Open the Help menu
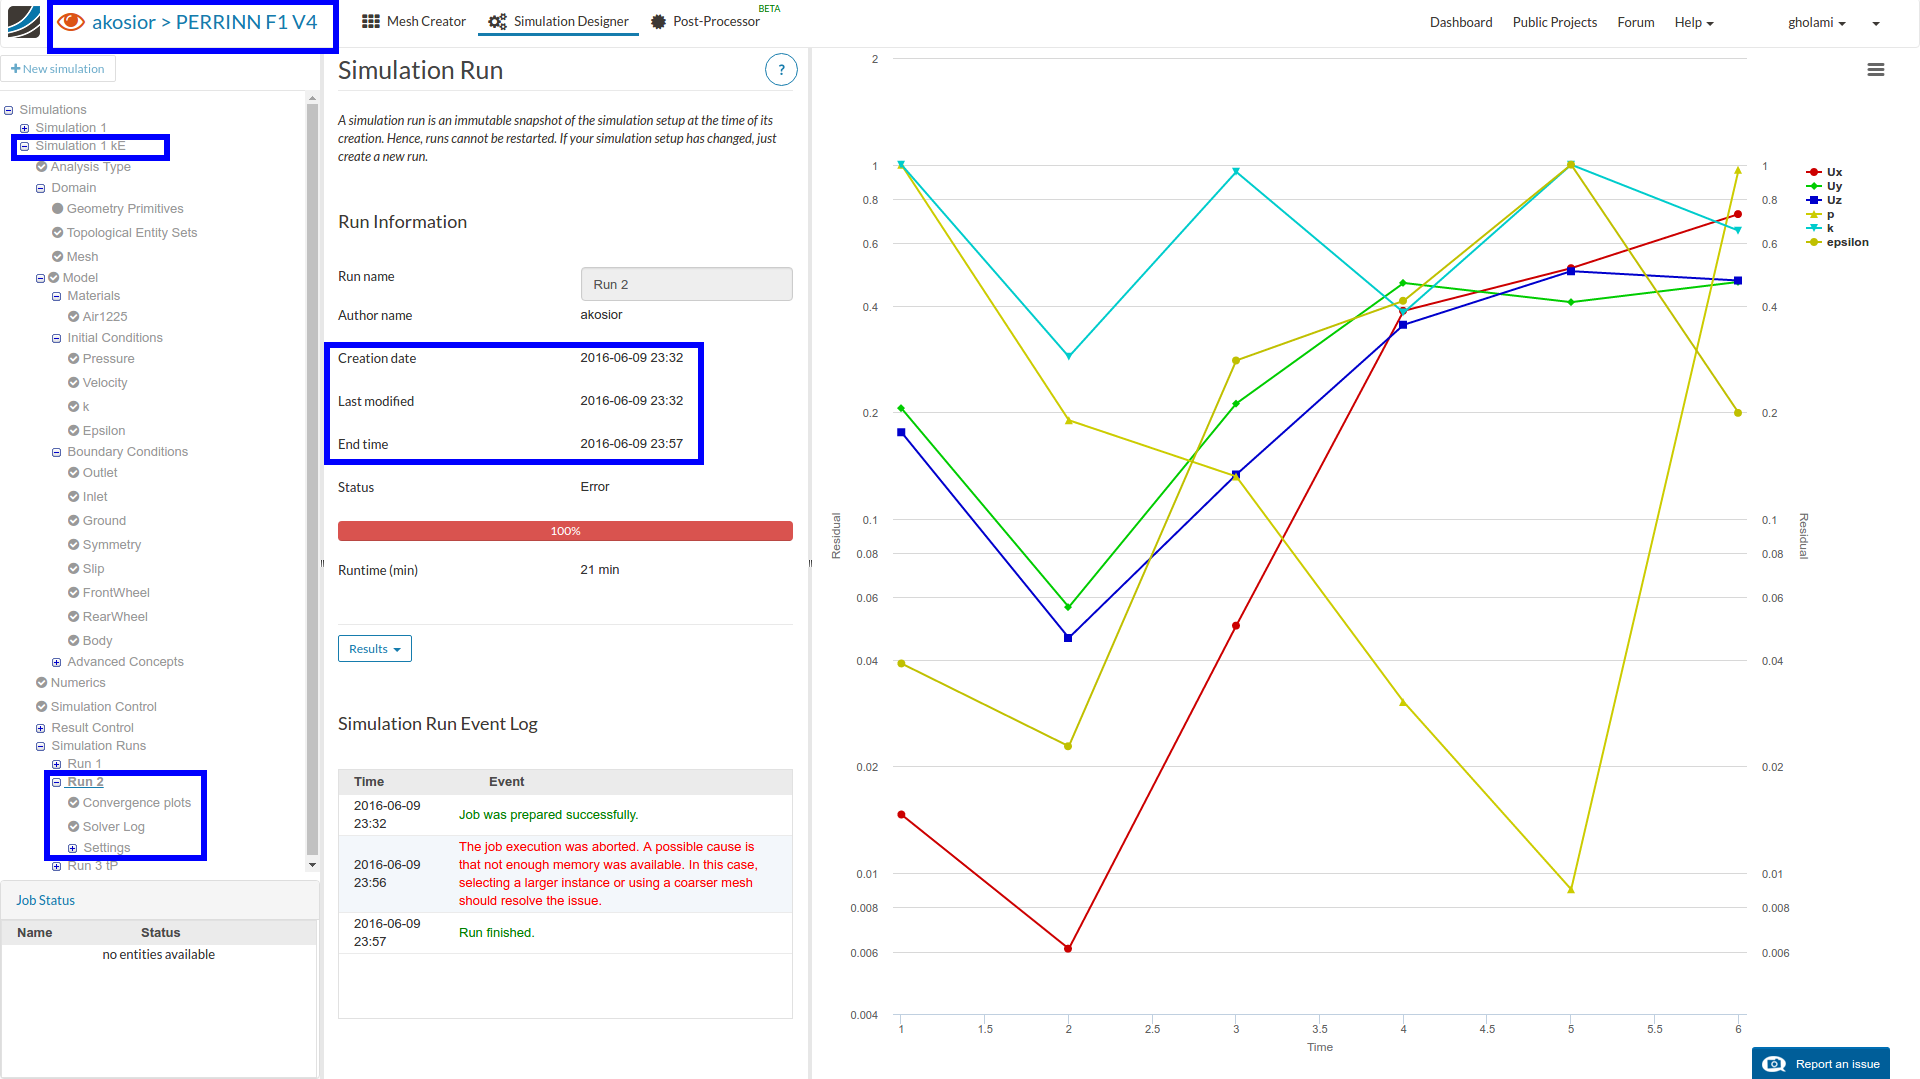This screenshot has height=1079, width=1920. [1693, 22]
